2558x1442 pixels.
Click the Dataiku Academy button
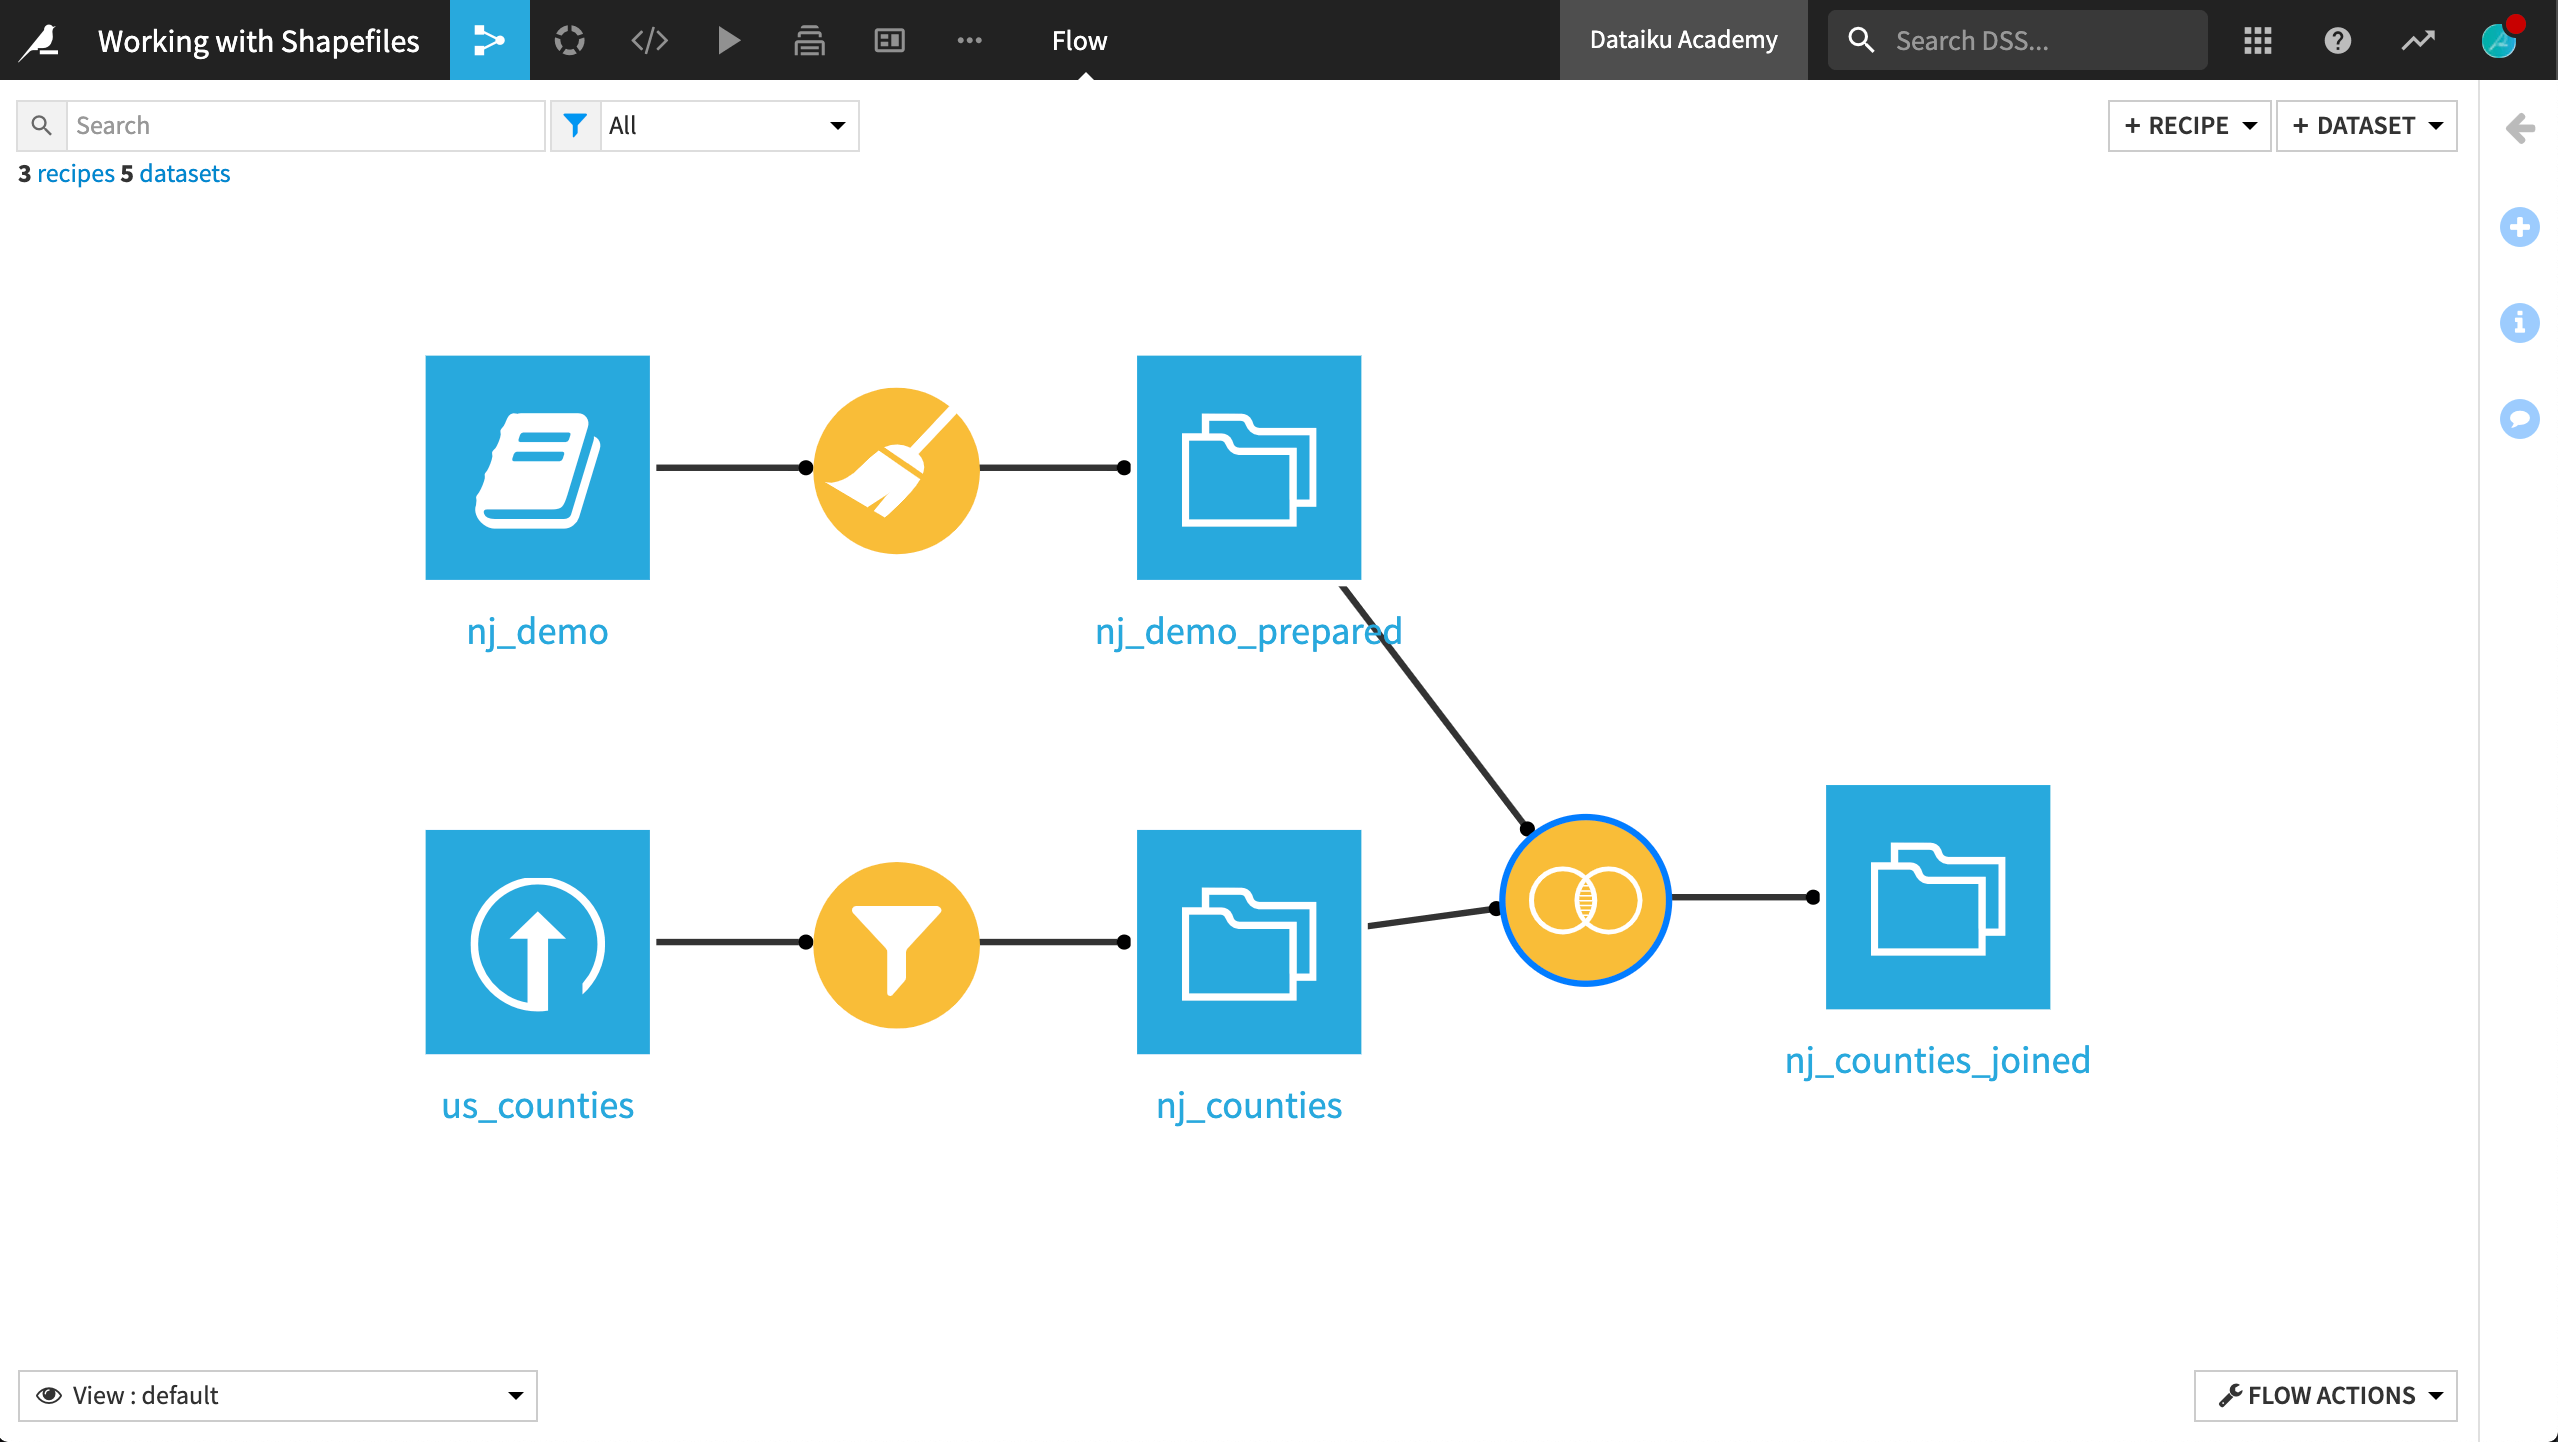[x=1683, y=40]
